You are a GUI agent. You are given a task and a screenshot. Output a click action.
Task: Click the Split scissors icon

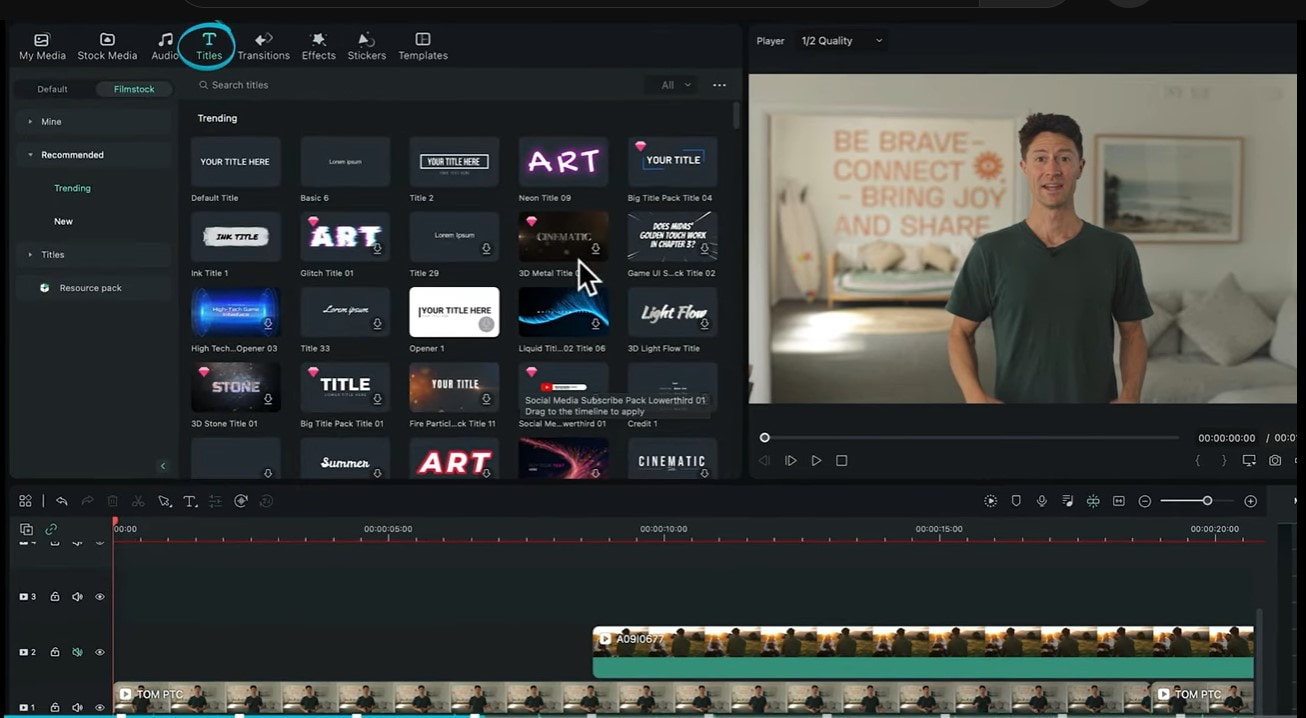pyautogui.click(x=138, y=501)
